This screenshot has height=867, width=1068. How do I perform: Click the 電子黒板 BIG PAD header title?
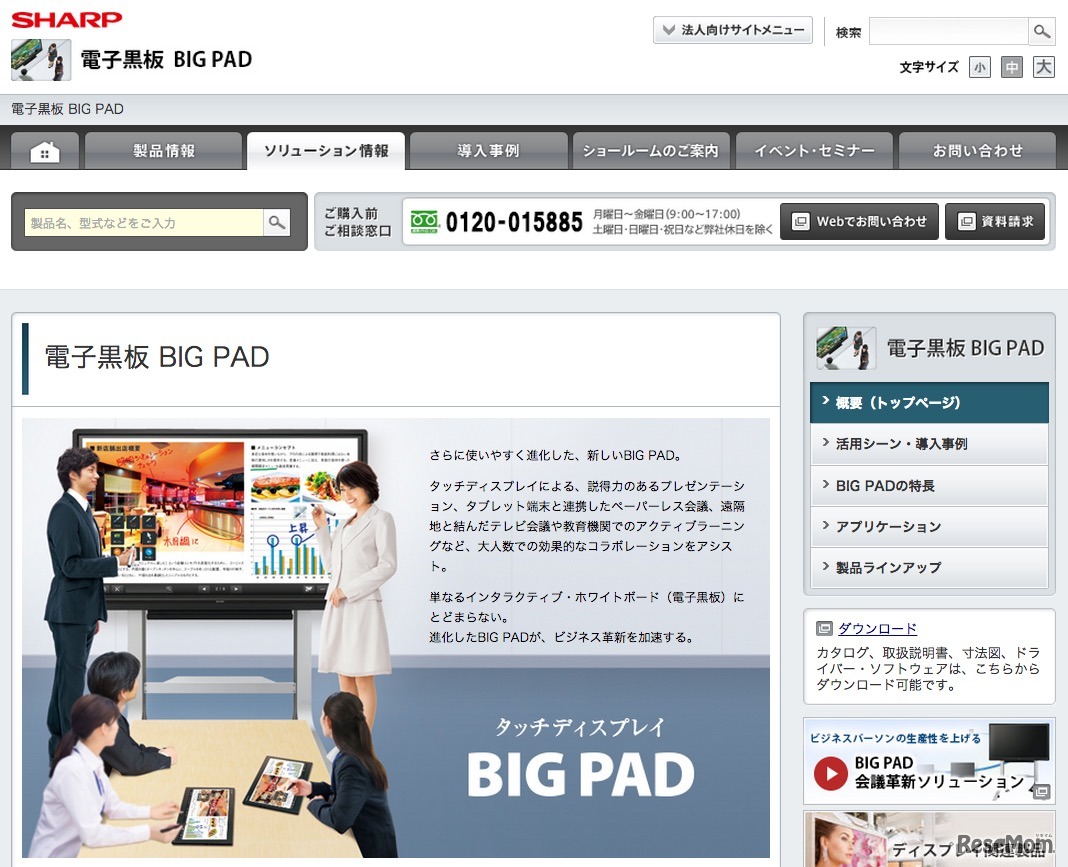[166, 59]
